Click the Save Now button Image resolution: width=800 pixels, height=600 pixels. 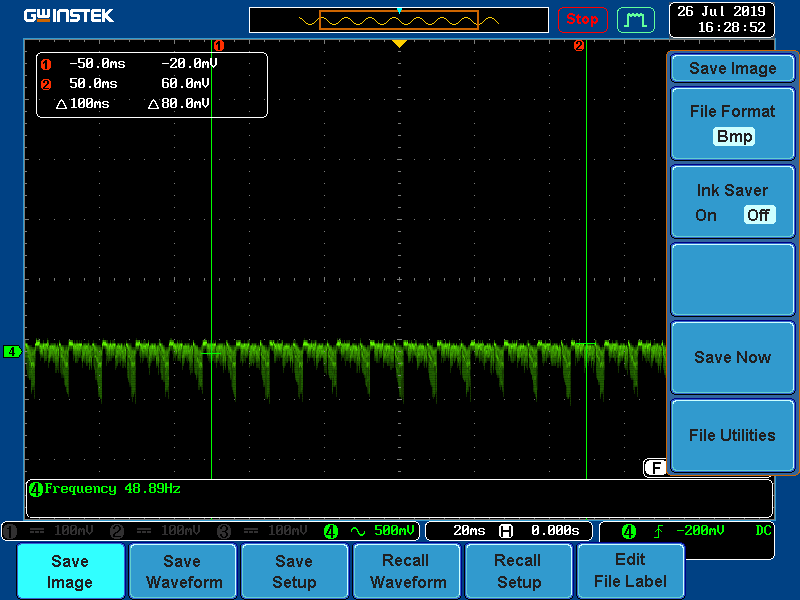(x=733, y=357)
